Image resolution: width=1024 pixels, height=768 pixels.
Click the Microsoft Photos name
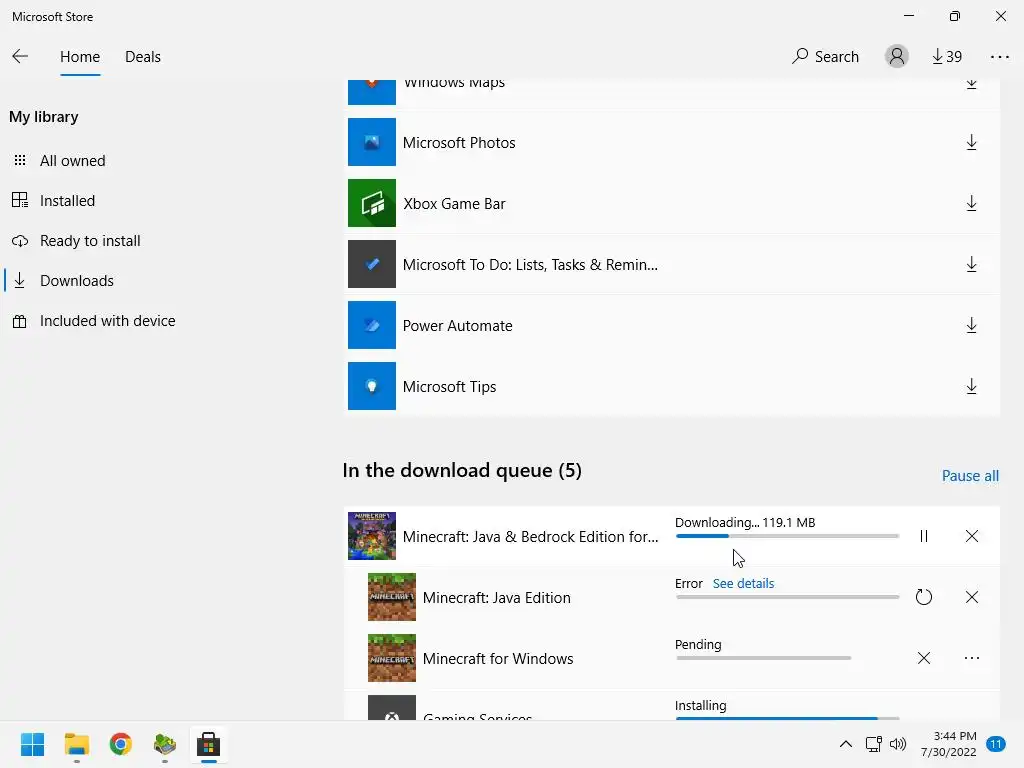click(459, 142)
